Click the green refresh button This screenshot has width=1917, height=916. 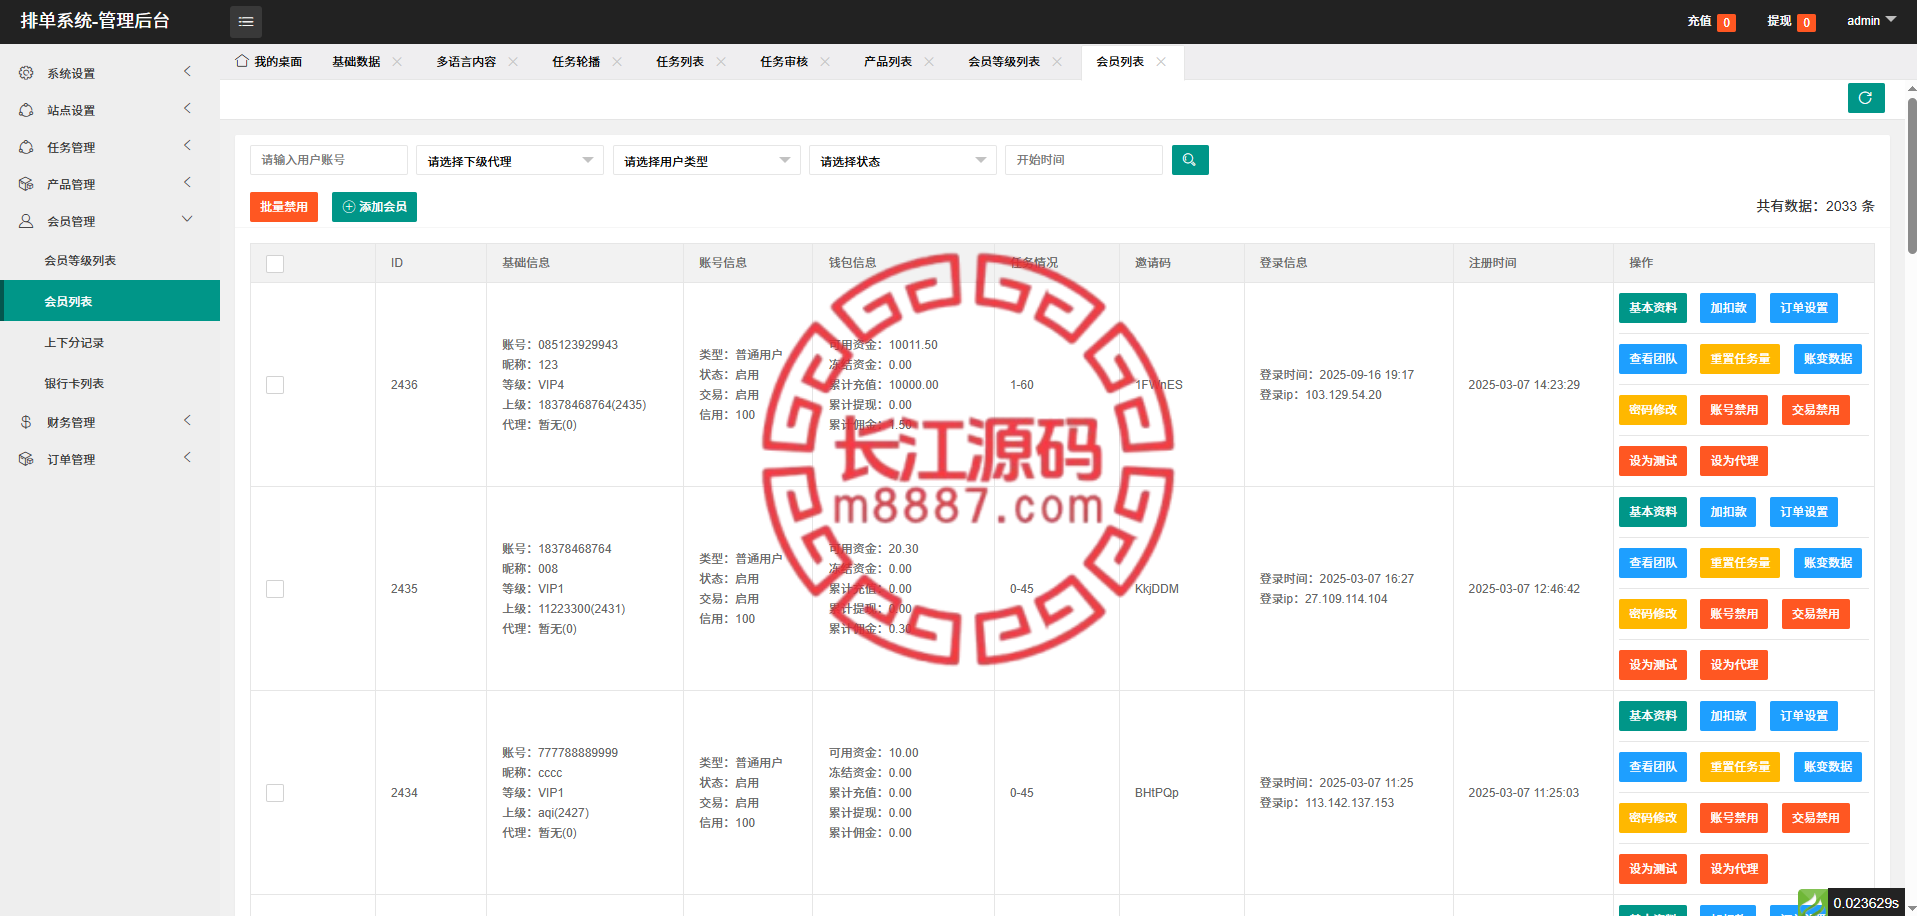click(x=1866, y=98)
